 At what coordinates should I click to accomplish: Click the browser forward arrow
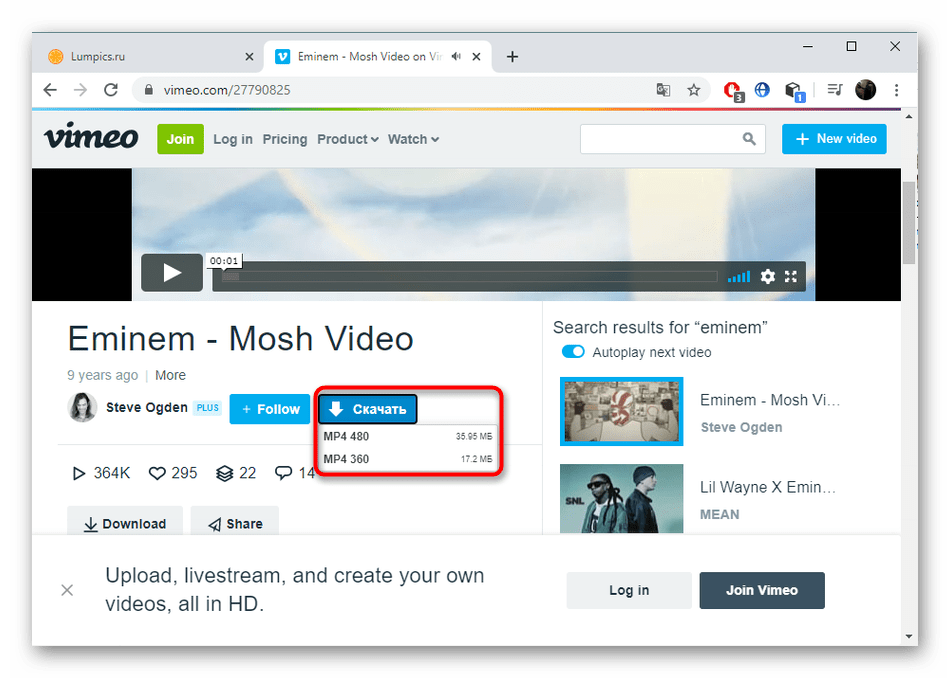click(x=80, y=90)
